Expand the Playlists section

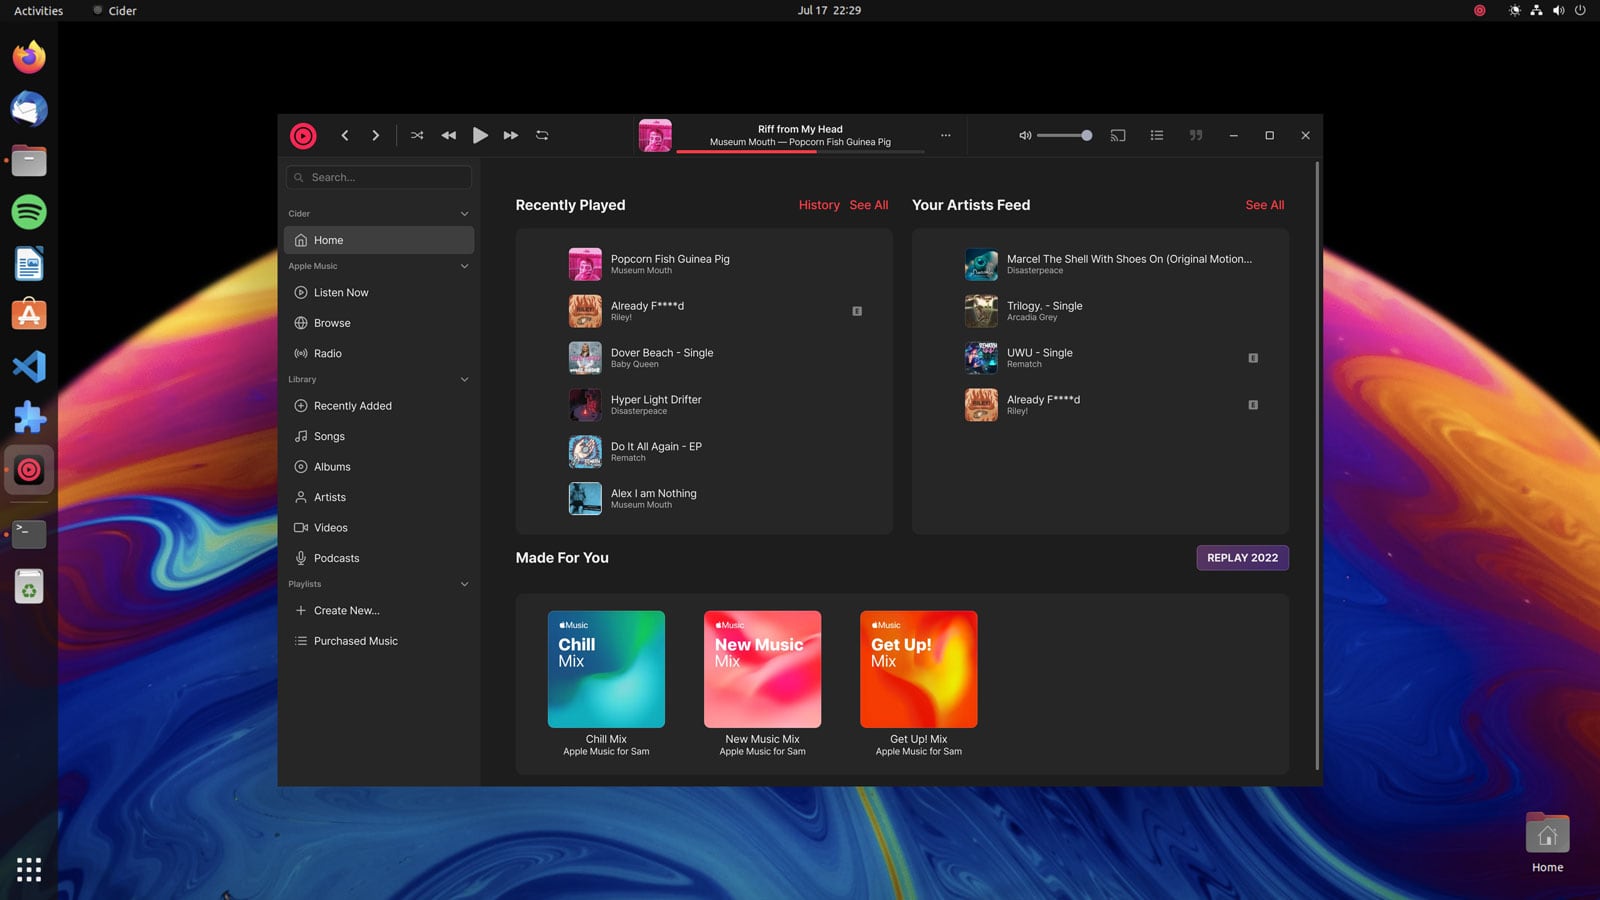(x=464, y=584)
